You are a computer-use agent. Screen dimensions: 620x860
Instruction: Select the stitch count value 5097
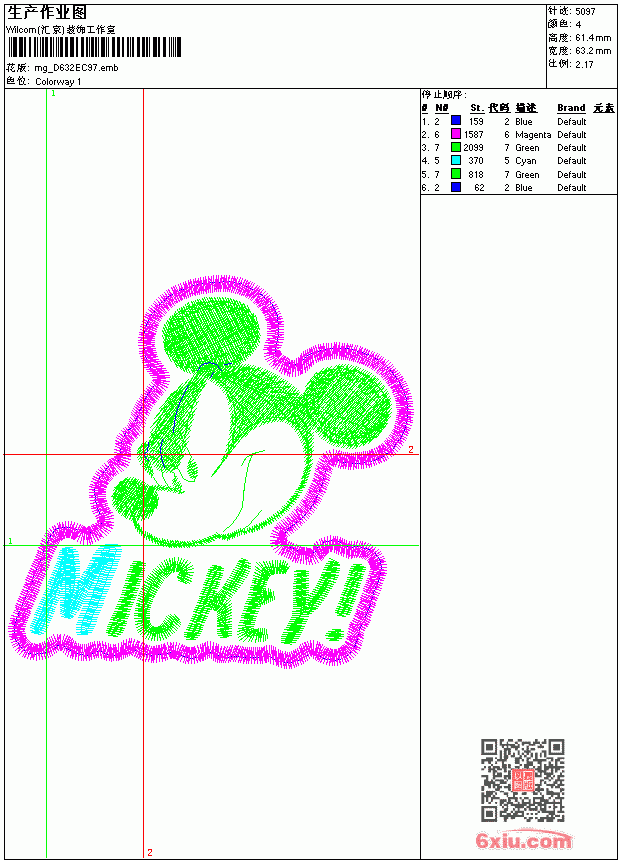(585, 12)
